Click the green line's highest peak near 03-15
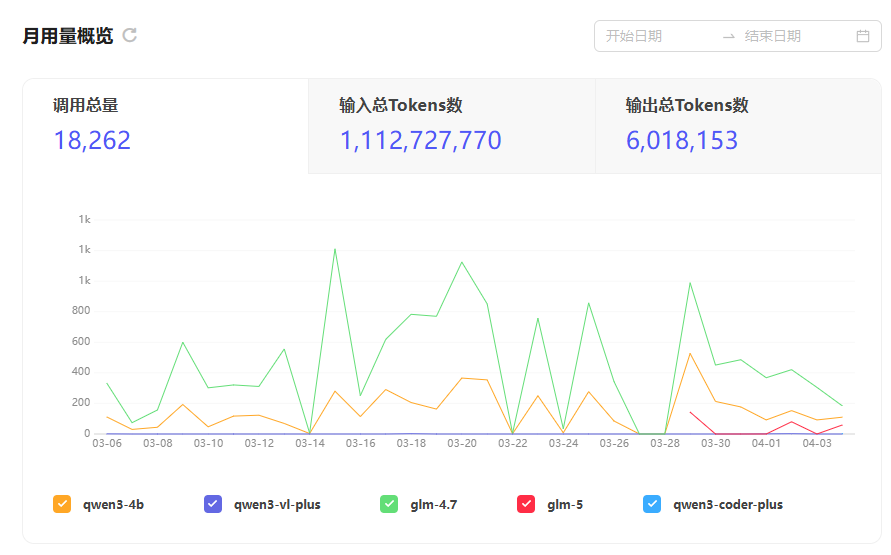This screenshot has width=891, height=555. 334,249
